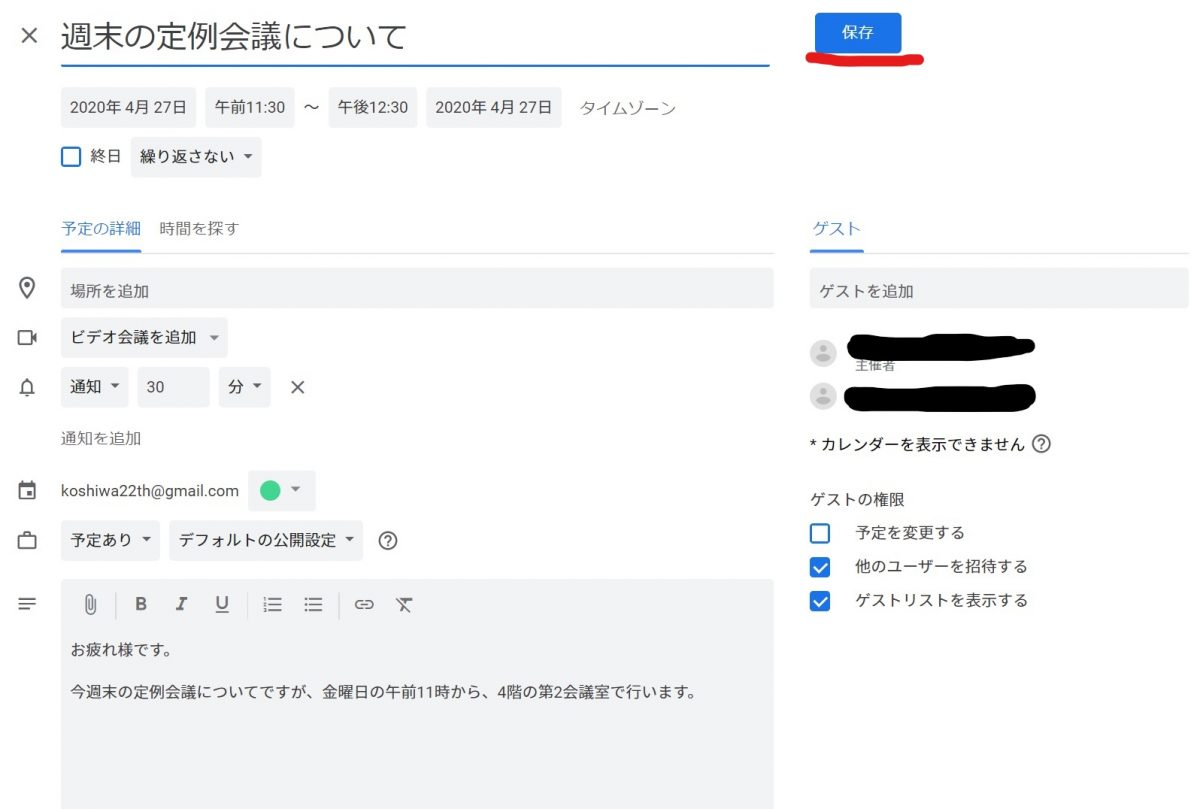Open the 繰り返さない recurrence dropdown
The height and width of the screenshot is (809, 1200).
point(195,157)
